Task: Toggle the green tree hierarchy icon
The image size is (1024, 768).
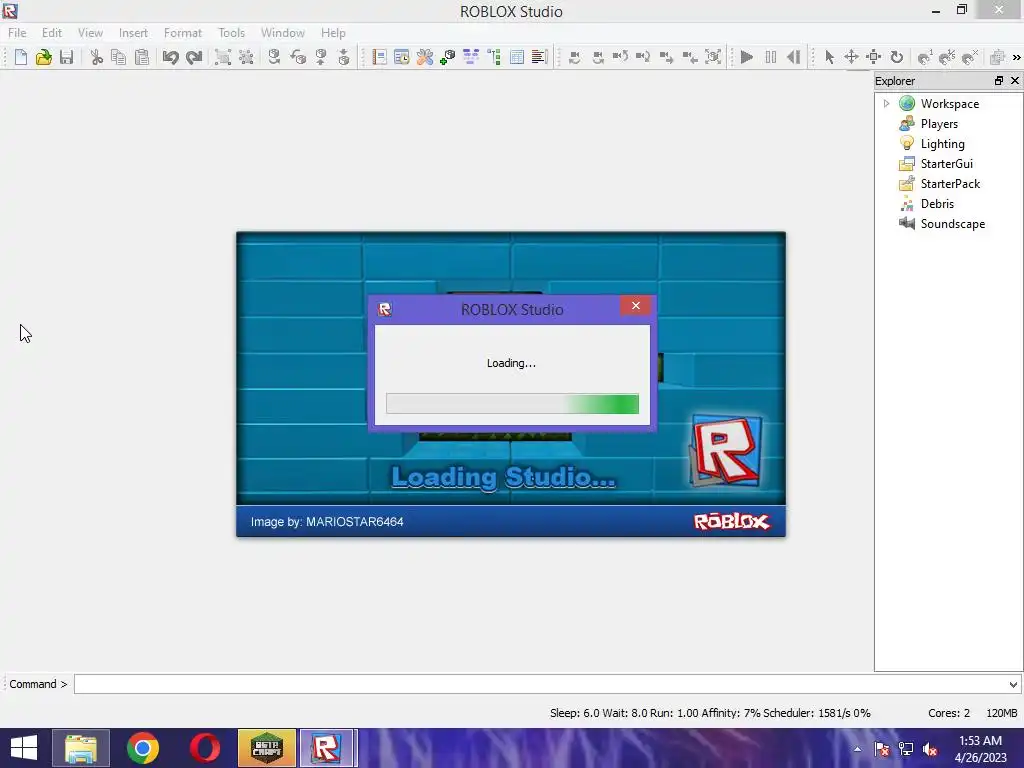Action: pyautogui.click(x=494, y=57)
